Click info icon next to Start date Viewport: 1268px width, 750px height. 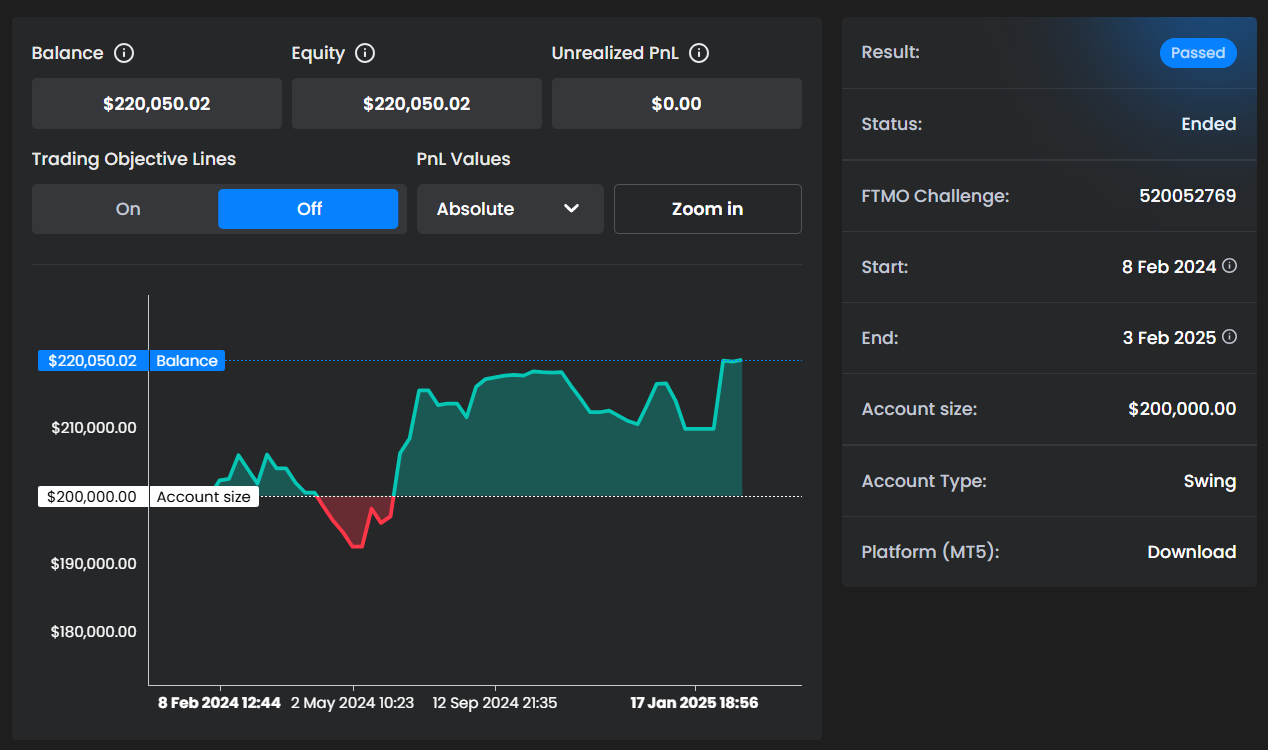point(1230,266)
